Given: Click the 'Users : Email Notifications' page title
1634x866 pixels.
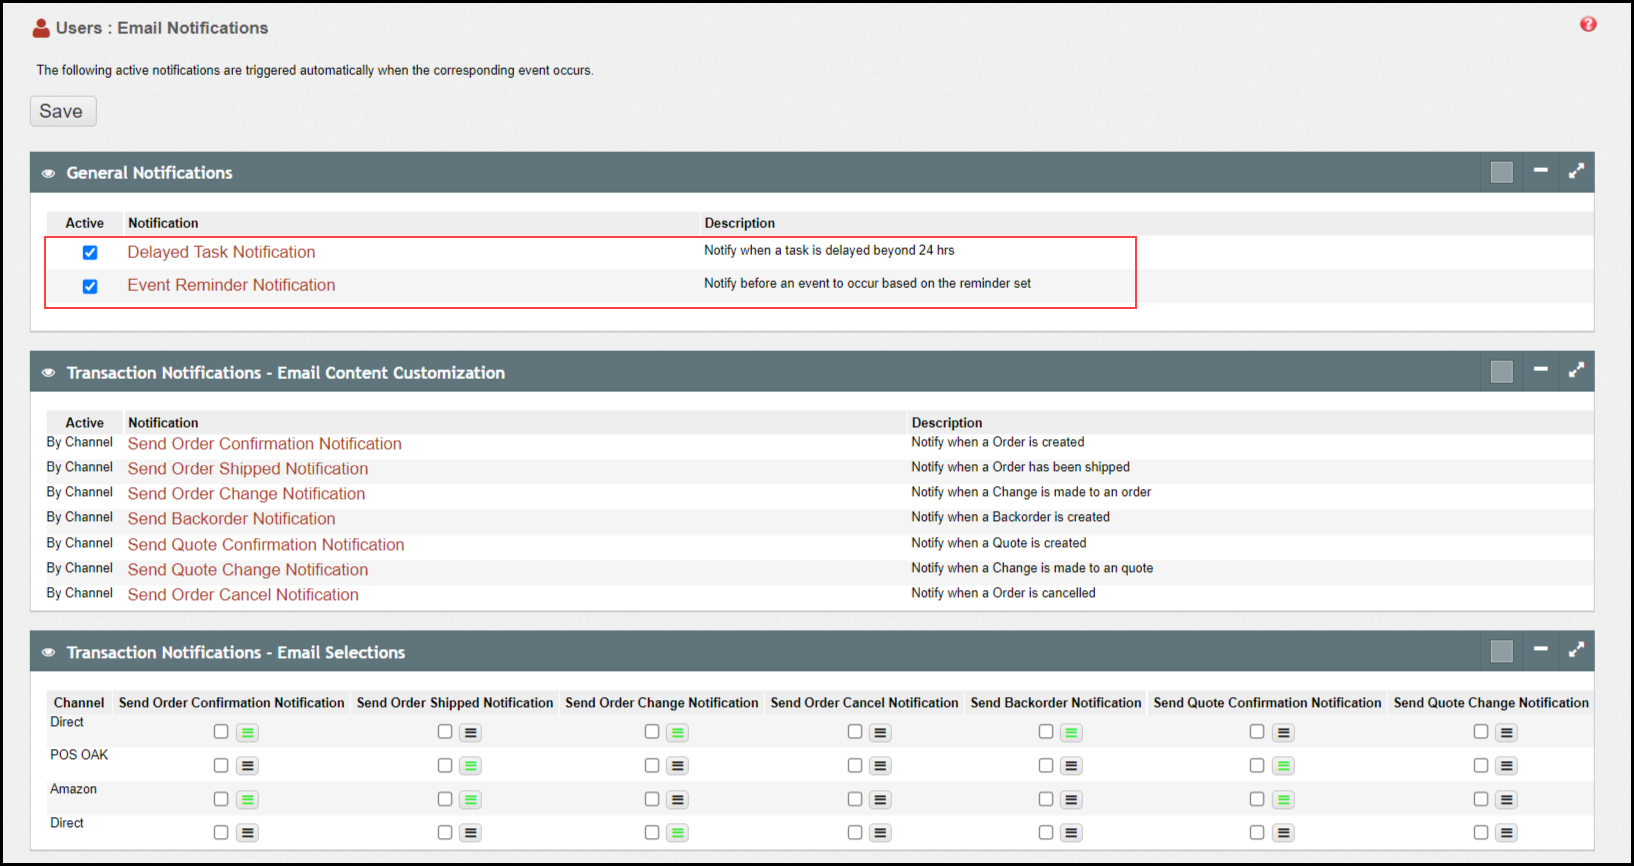Looking at the screenshot, I should pyautogui.click(x=162, y=28).
